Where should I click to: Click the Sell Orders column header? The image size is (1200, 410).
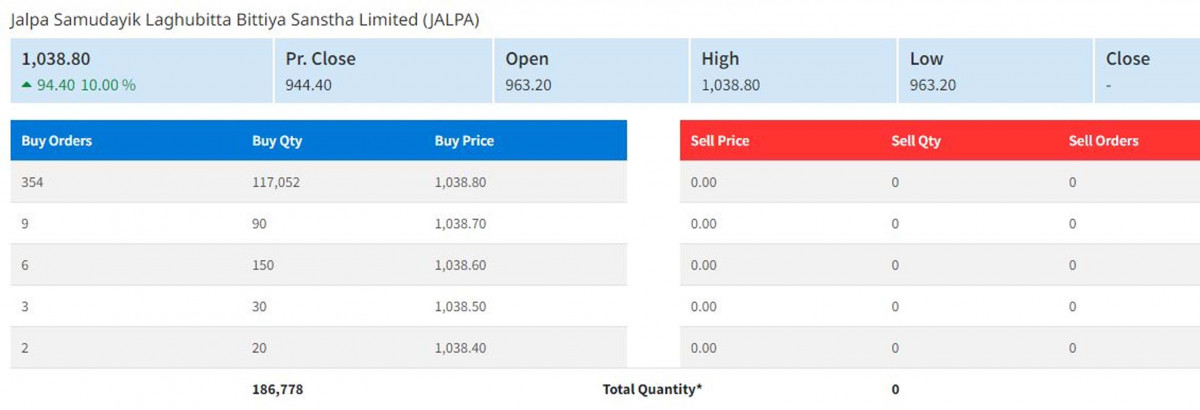1103,141
